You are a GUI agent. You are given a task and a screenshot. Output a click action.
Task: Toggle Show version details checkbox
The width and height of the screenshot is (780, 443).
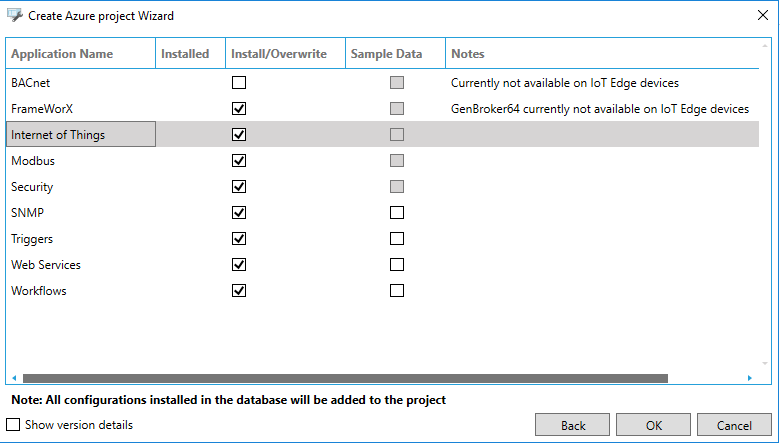coord(13,425)
